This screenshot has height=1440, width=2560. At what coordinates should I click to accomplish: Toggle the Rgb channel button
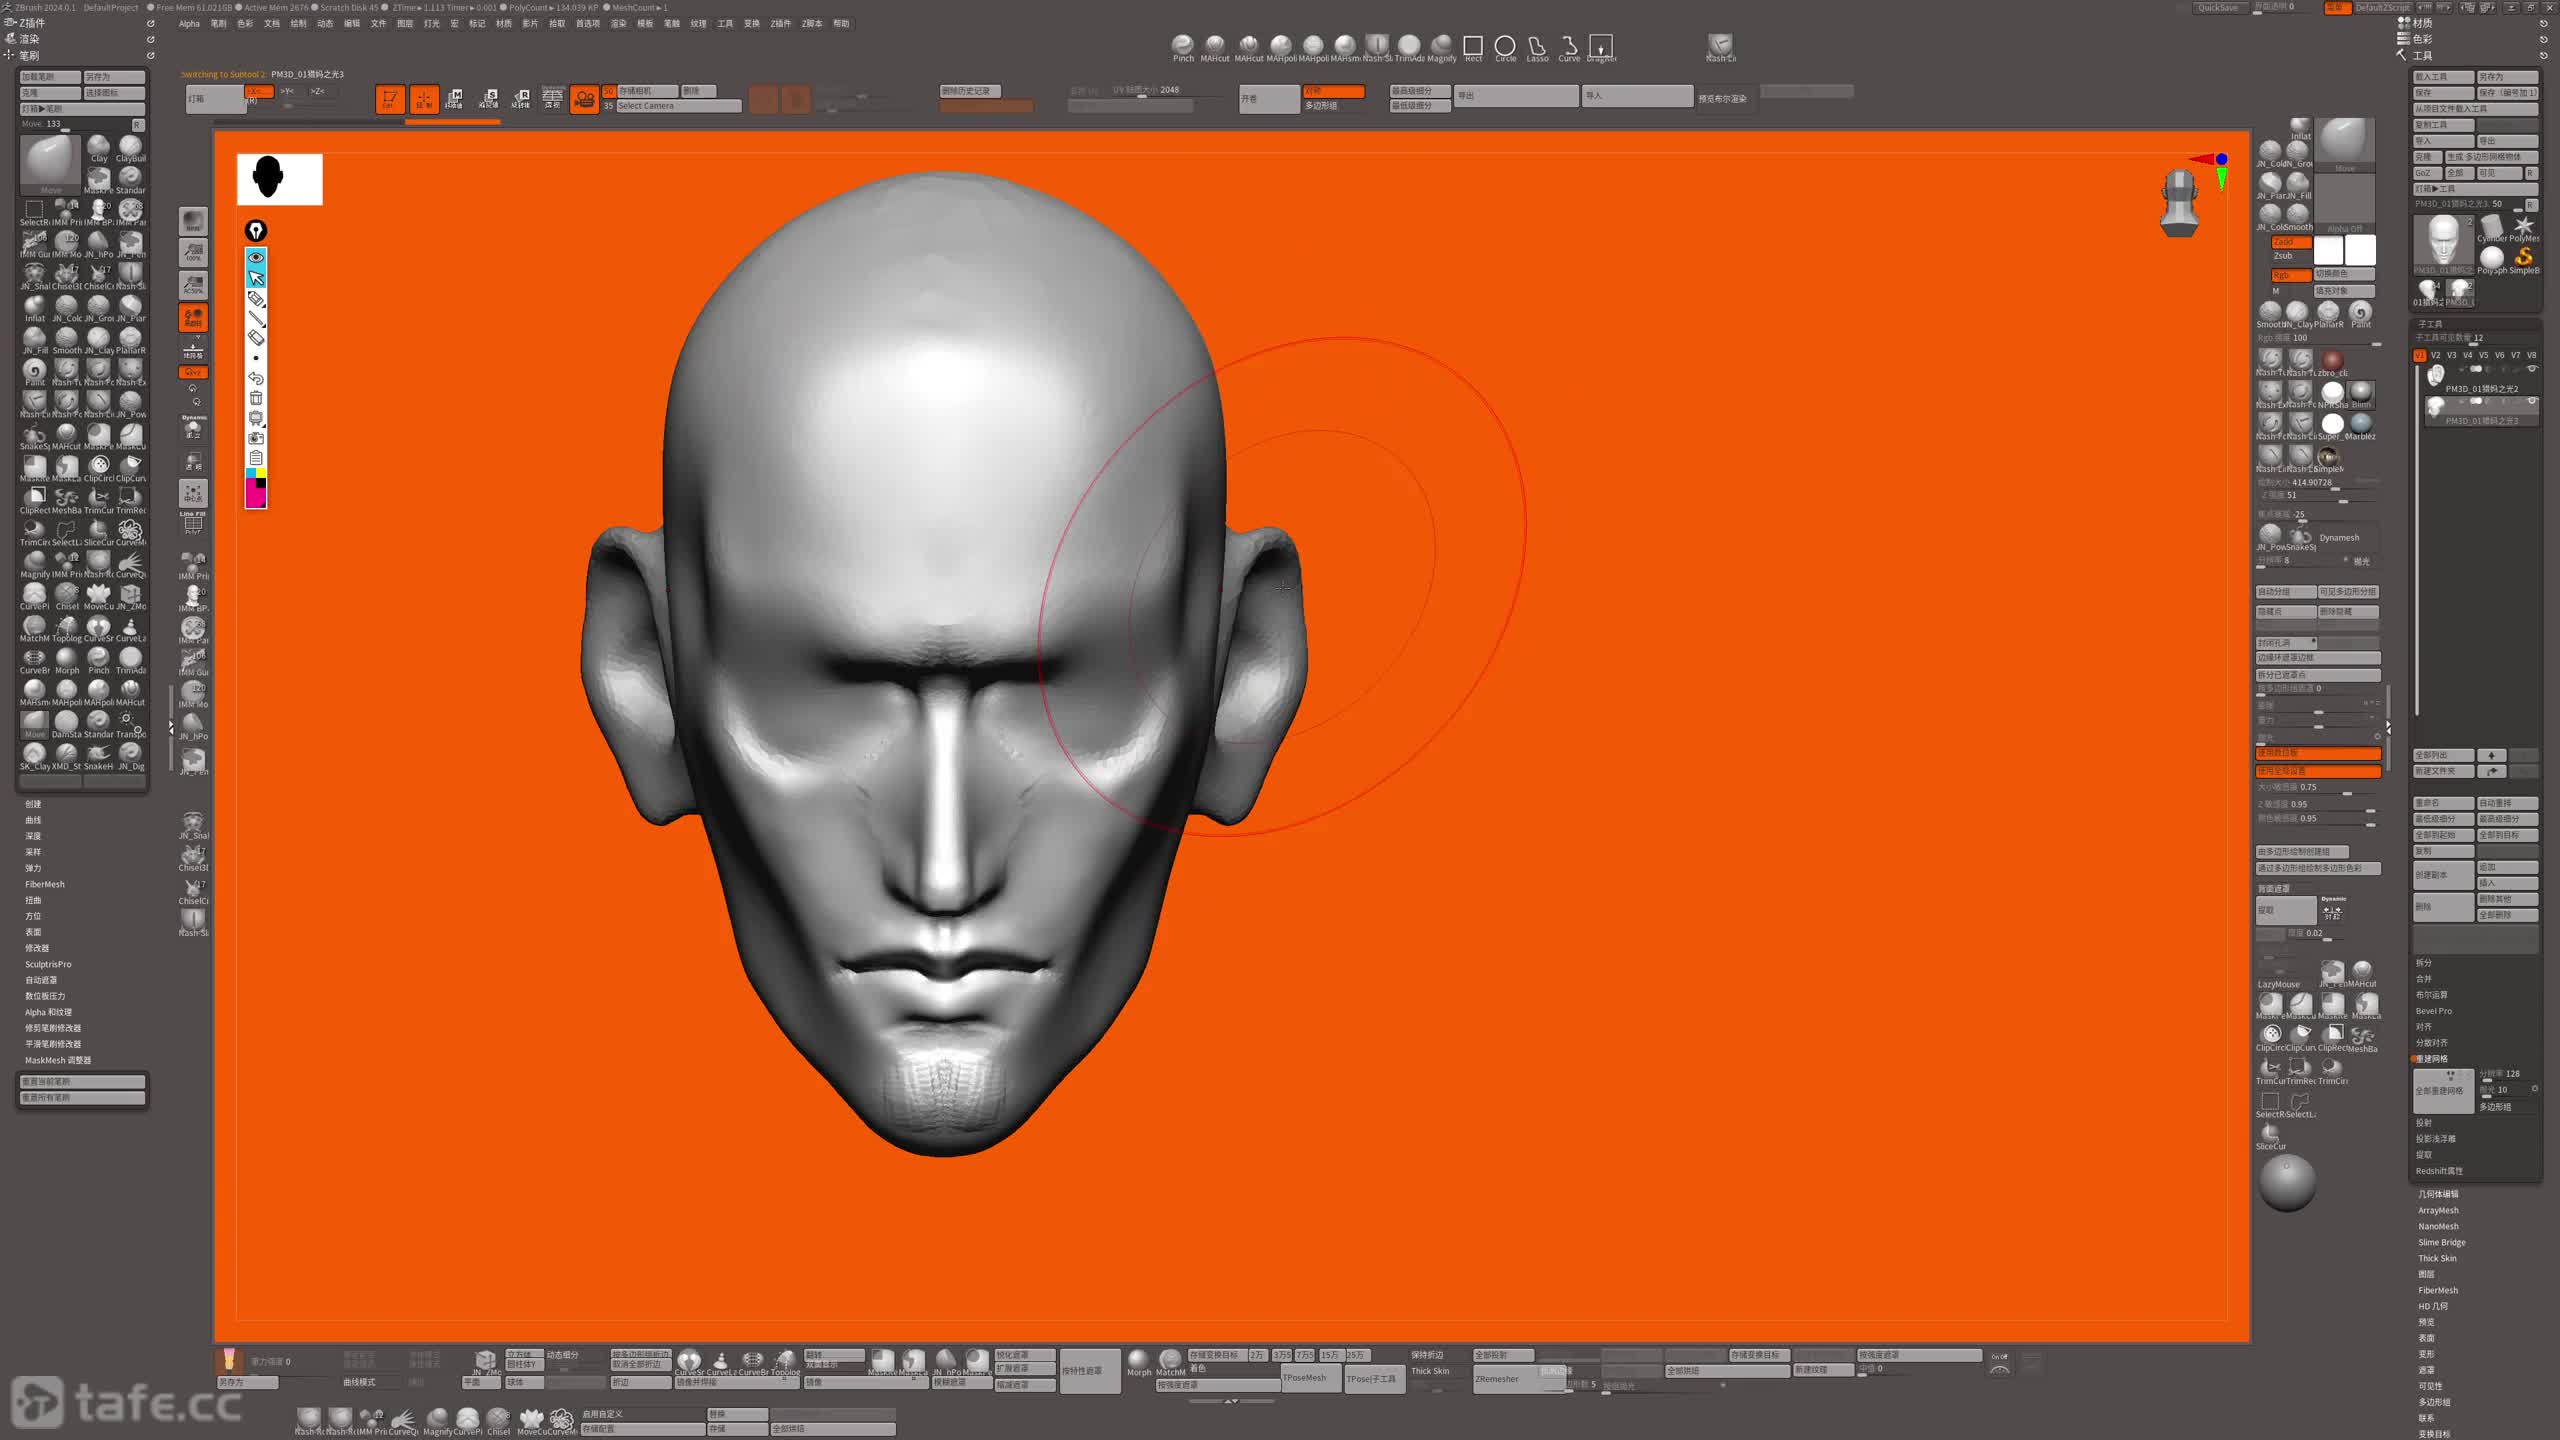(2290, 275)
